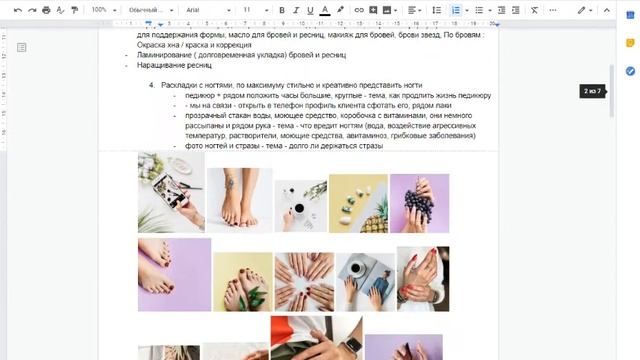This screenshot has width=640, height=360.
Task: Open the paragraph style dropdown
Action: point(151,10)
